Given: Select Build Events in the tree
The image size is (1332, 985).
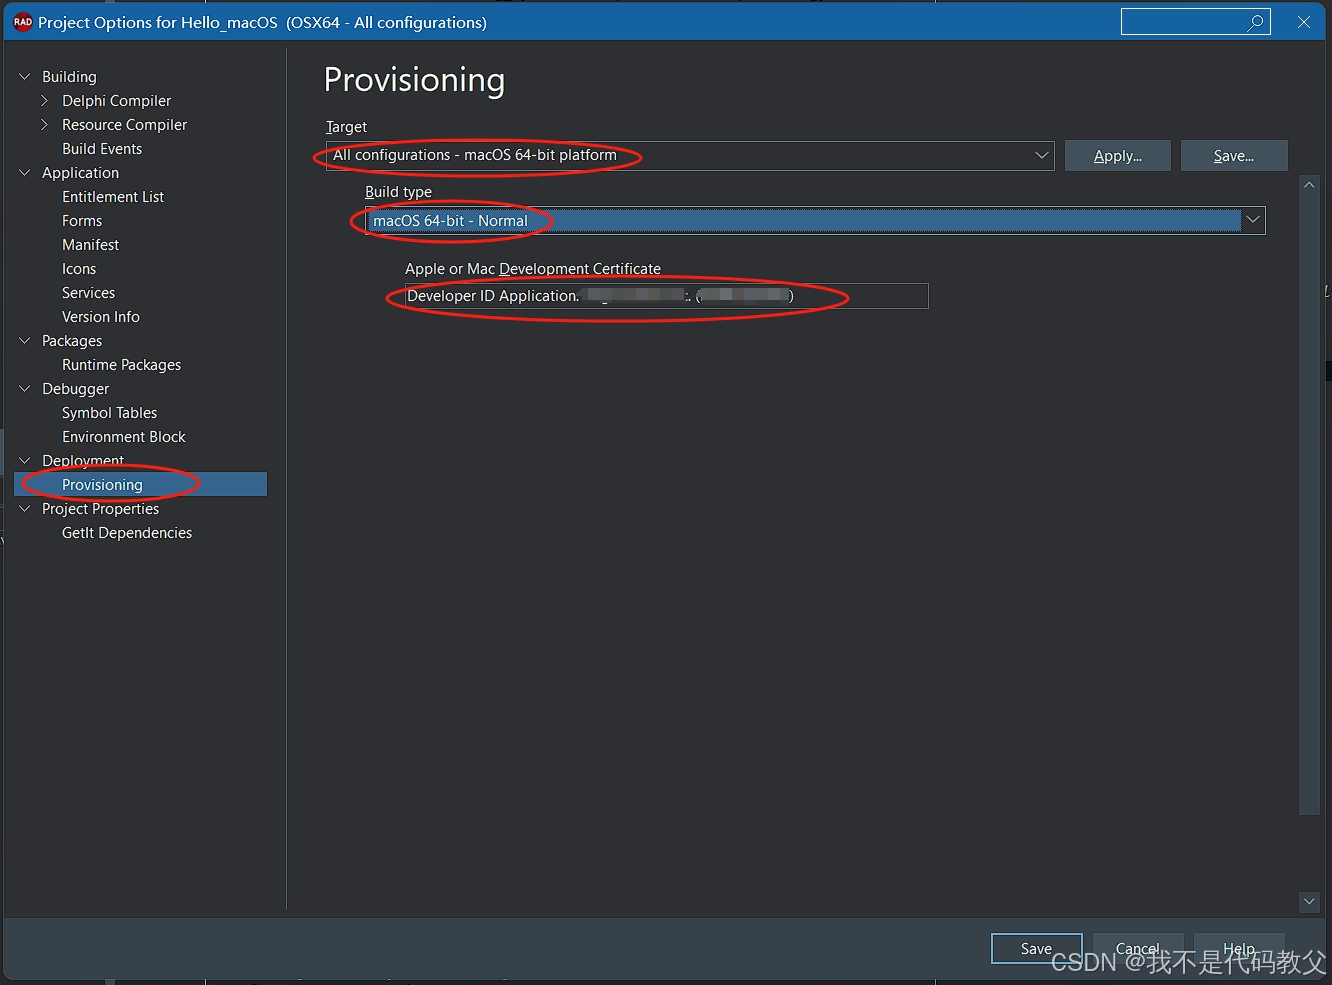Looking at the screenshot, I should 102,148.
